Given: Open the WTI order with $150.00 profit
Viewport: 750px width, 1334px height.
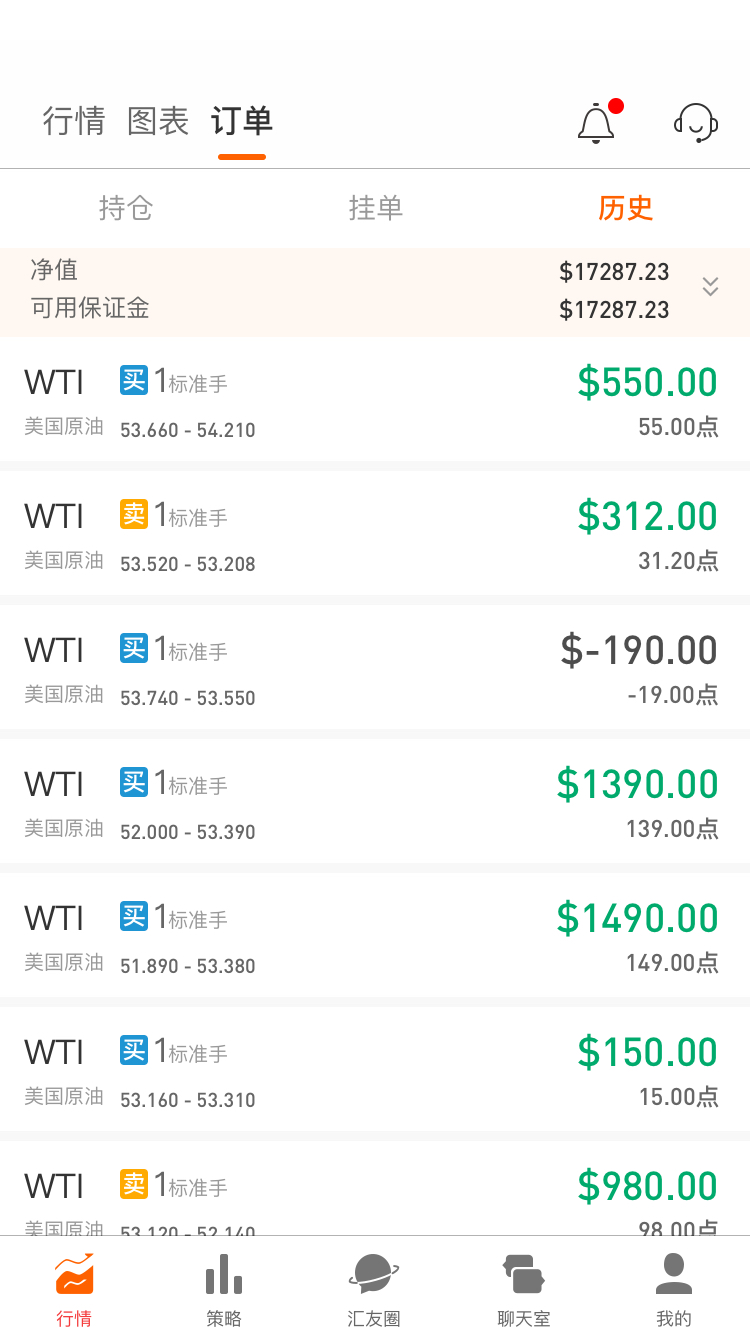Looking at the screenshot, I should (x=375, y=1069).
